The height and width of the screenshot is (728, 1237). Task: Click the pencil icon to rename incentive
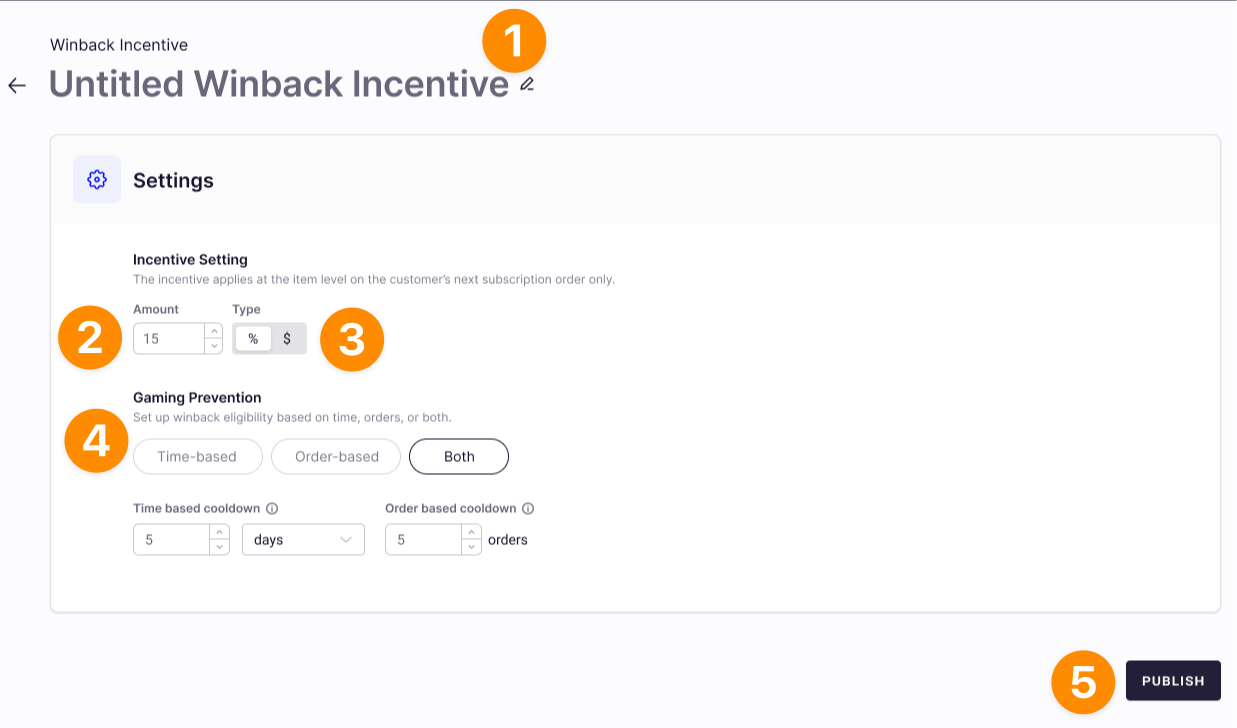point(527,85)
